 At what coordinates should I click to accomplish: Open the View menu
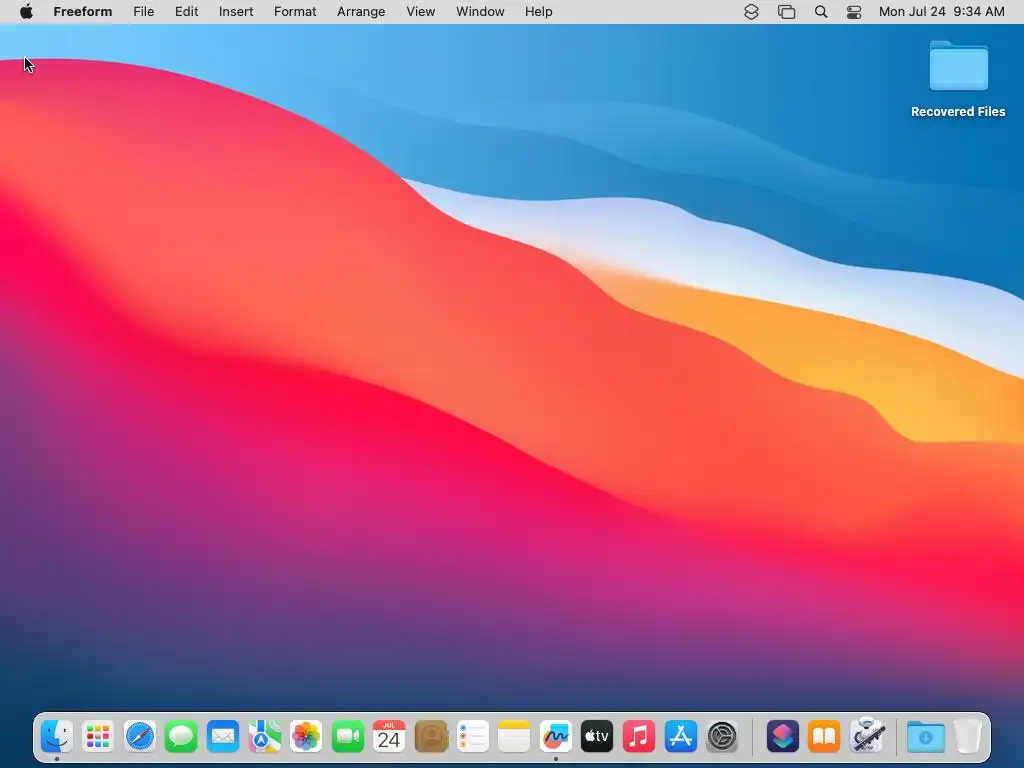(x=421, y=12)
